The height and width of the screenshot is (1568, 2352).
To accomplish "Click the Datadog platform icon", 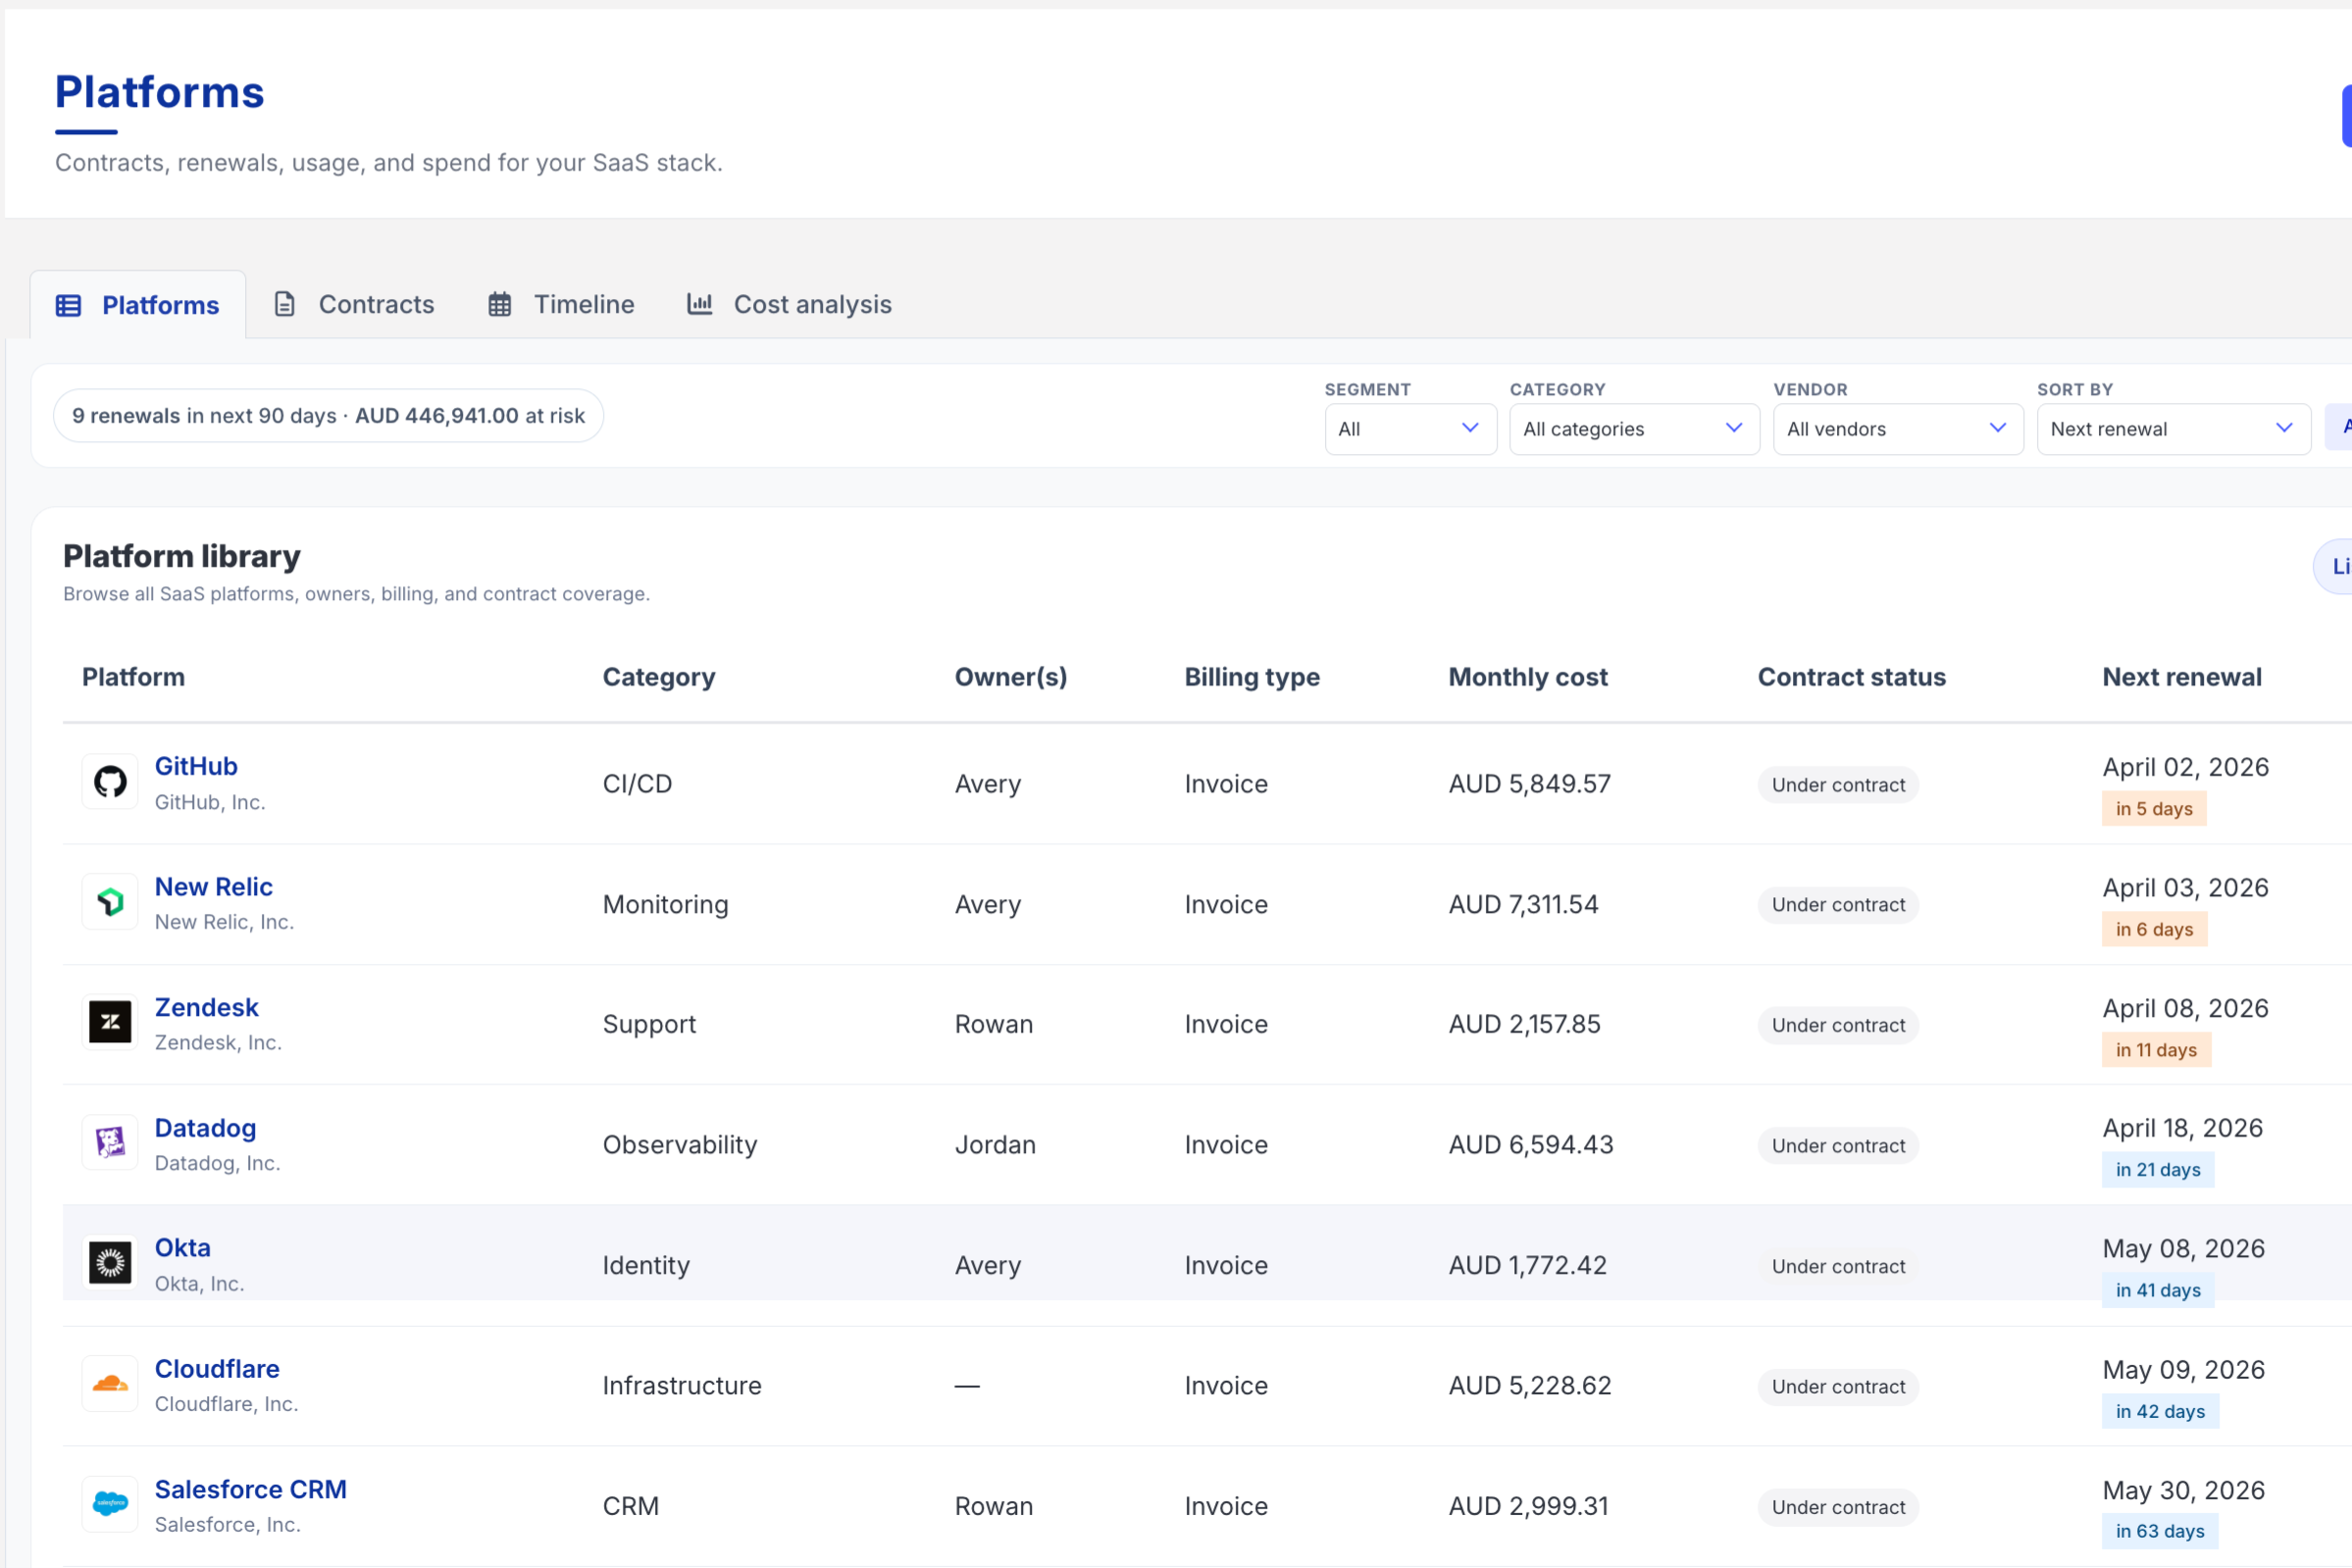I will pyautogui.click(x=110, y=1142).
